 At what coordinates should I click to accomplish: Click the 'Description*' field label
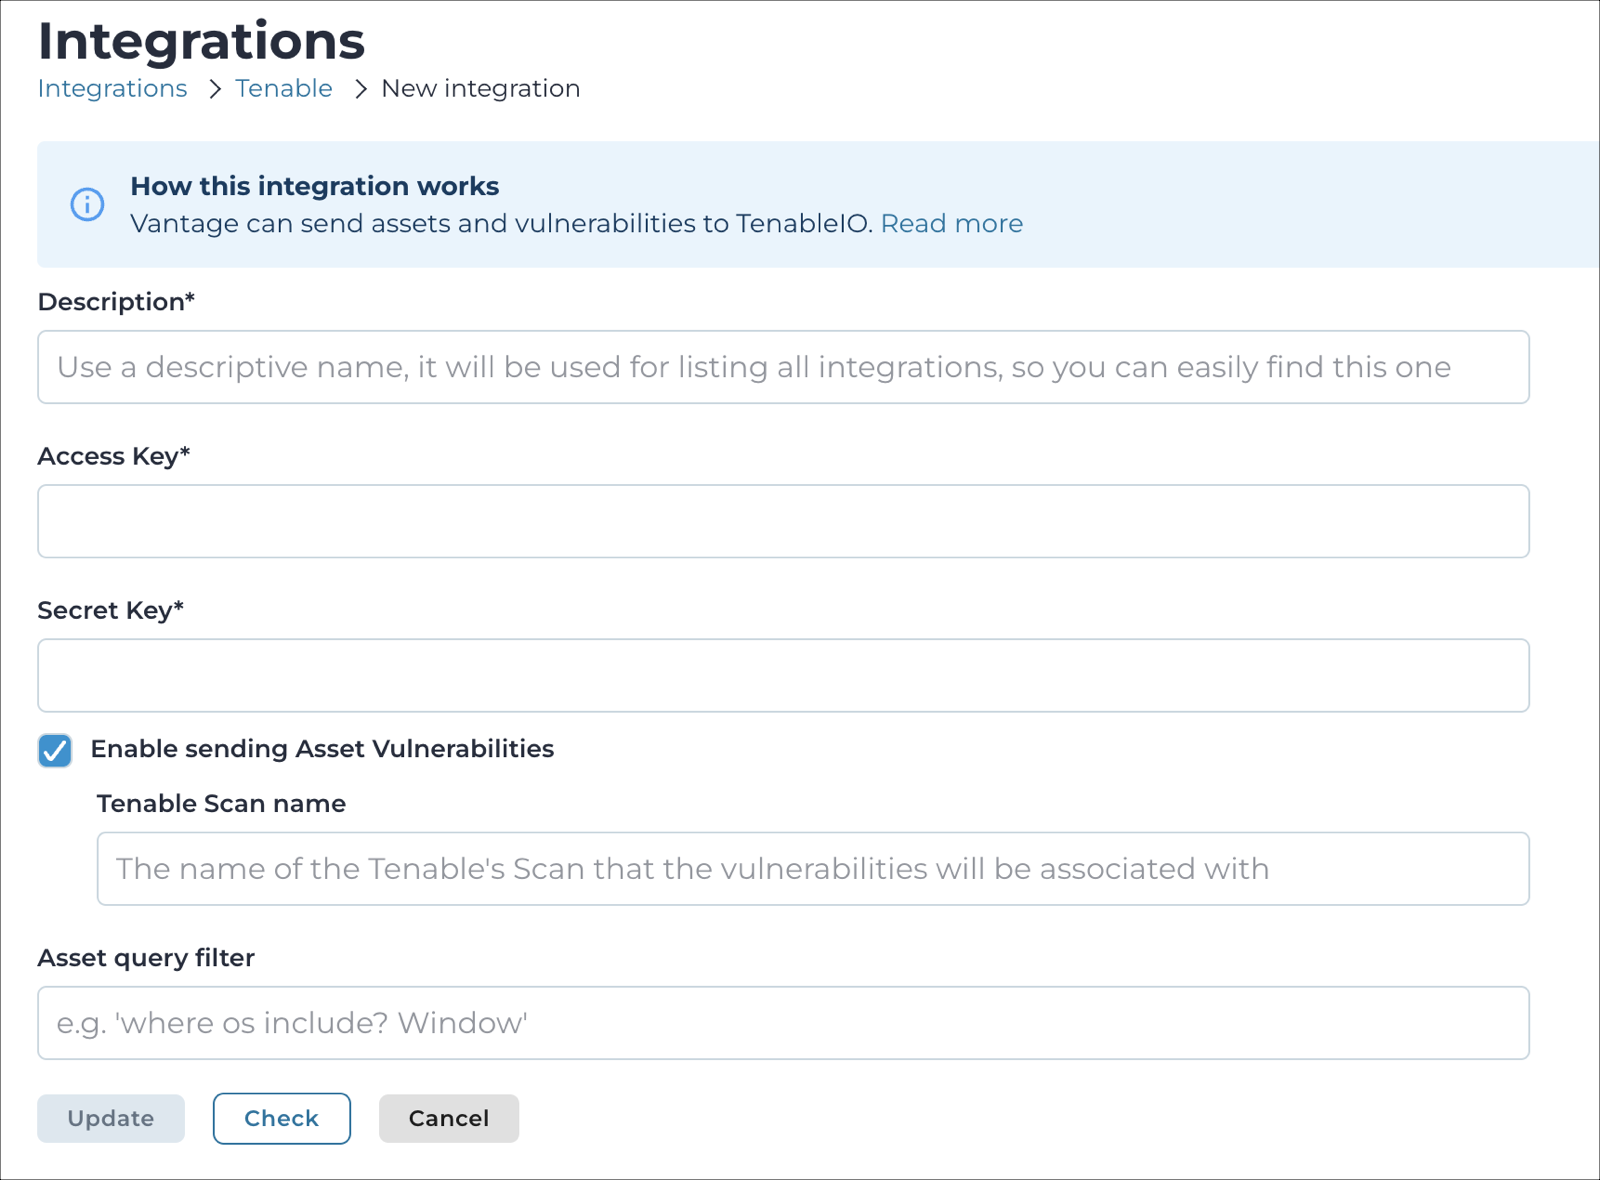point(116,302)
